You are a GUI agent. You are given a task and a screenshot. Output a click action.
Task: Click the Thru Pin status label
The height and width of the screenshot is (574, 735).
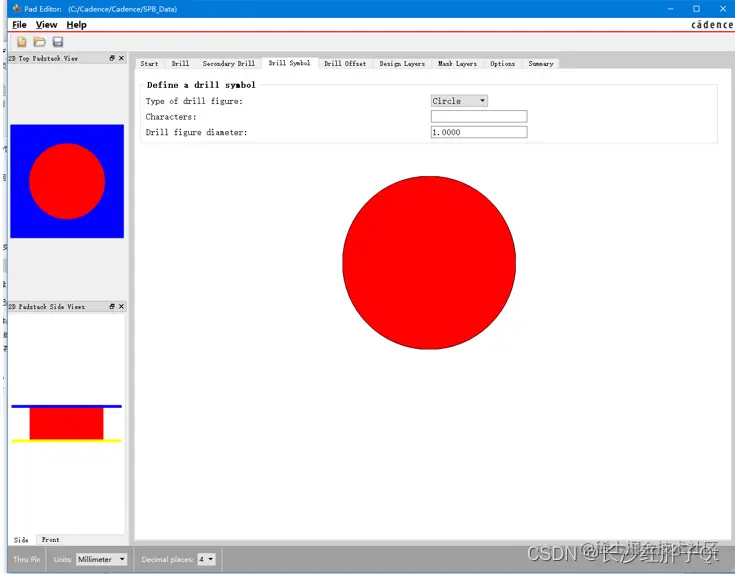[27, 559]
